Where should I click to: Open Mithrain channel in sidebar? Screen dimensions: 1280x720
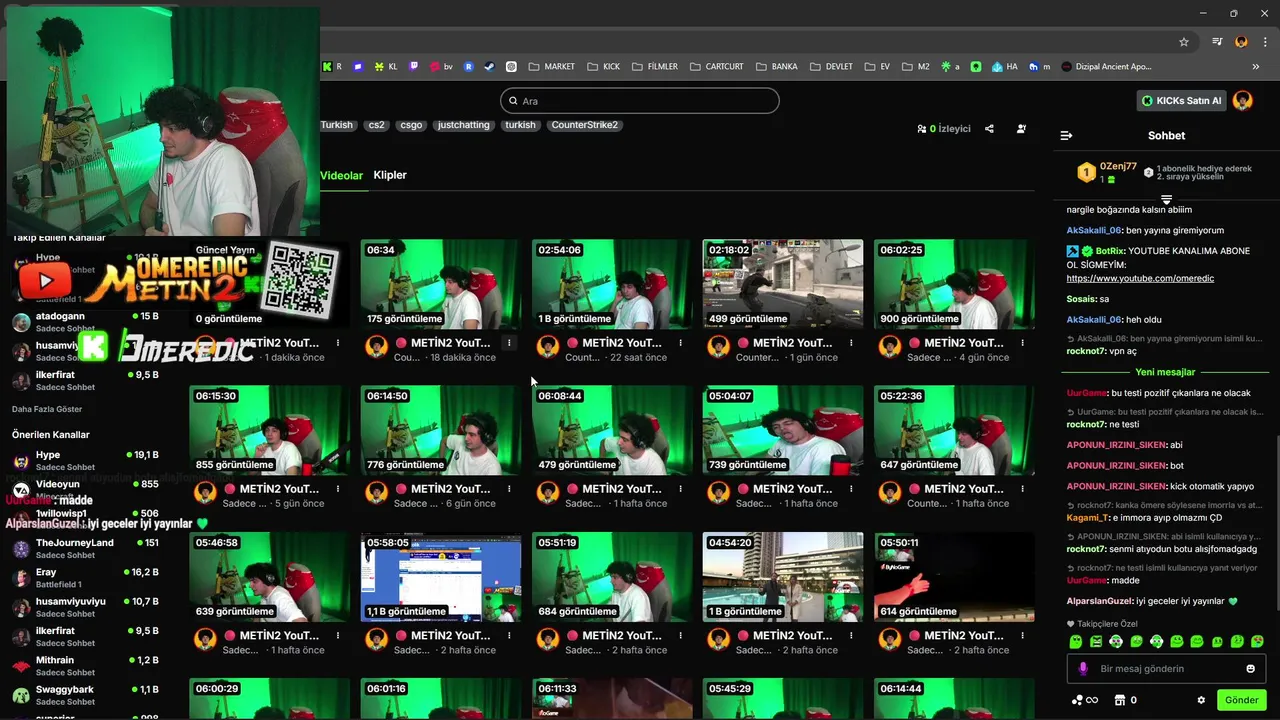pyautogui.click(x=85, y=667)
